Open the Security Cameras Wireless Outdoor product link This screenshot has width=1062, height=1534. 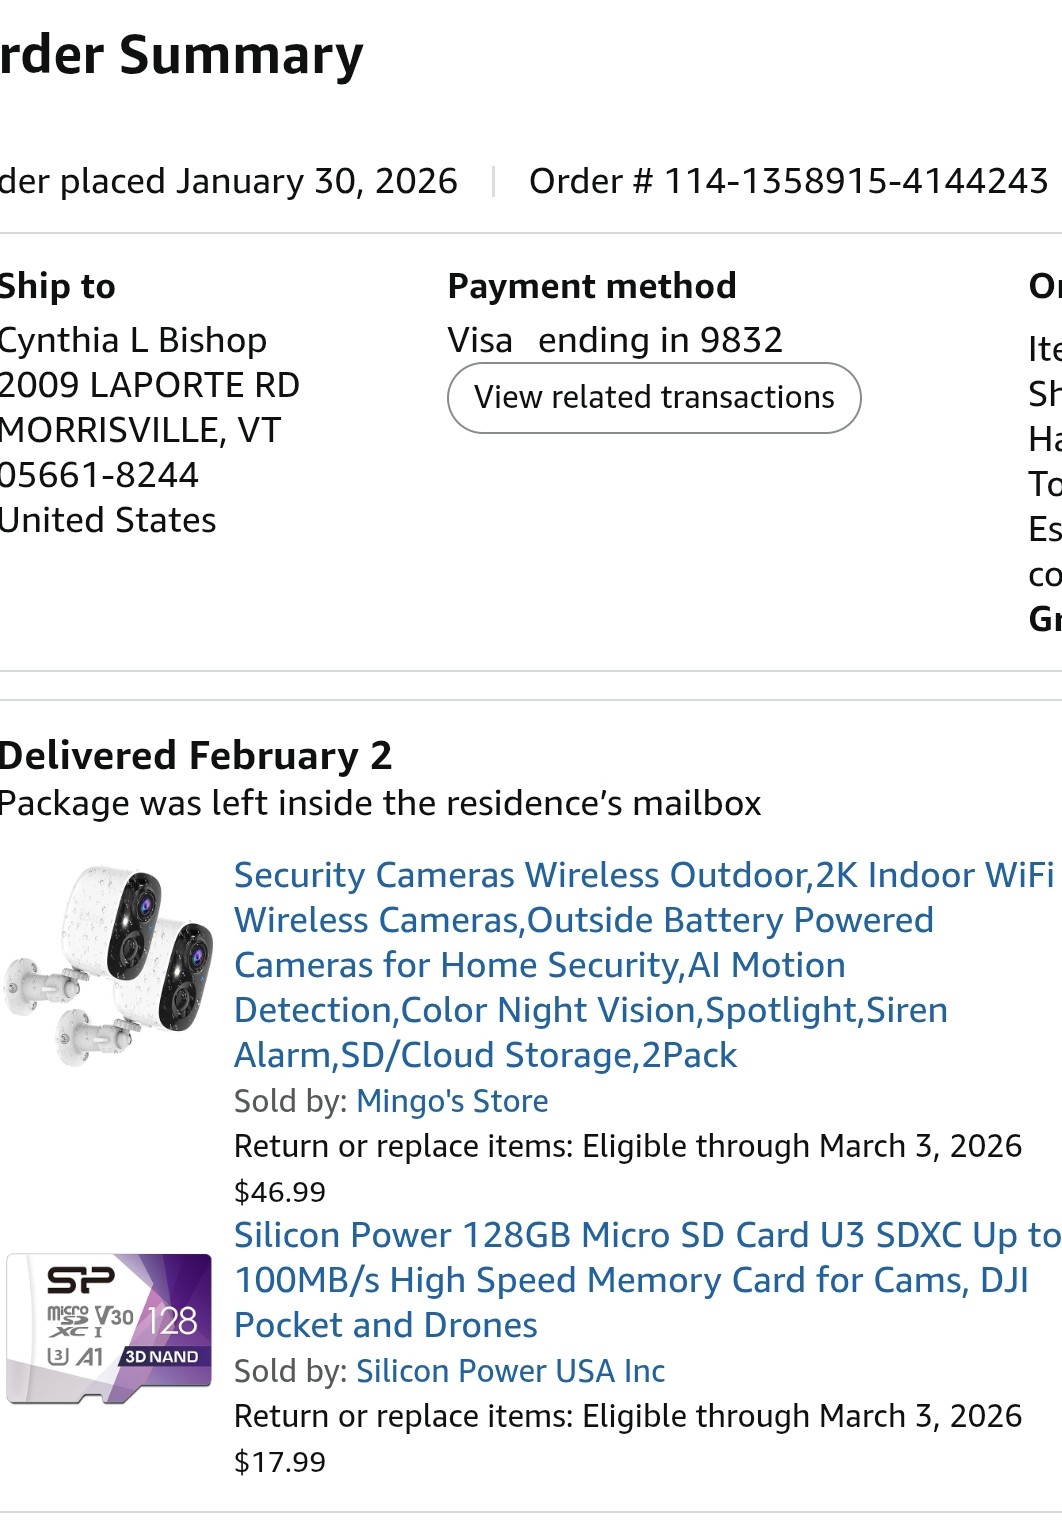[x=590, y=964]
